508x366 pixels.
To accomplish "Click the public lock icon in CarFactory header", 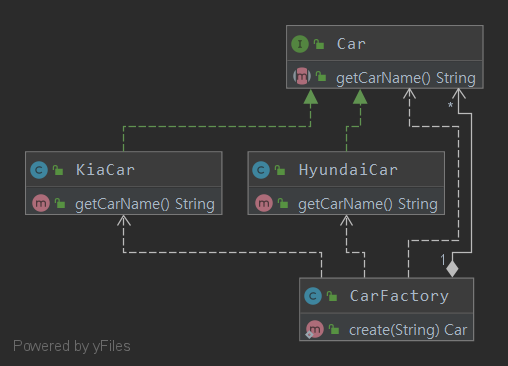I will click(x=332, y=296).
